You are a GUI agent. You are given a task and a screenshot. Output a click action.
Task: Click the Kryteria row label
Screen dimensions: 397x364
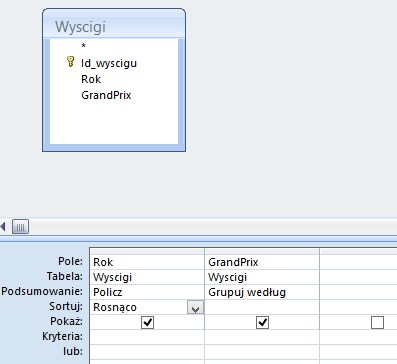pyautogui.click(x=62, y=336)
